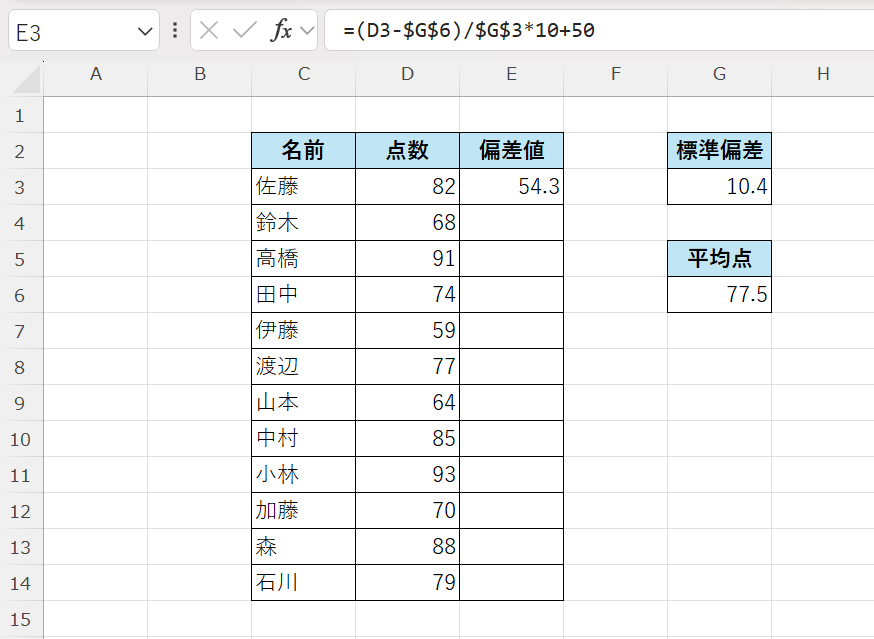Select the average cell showing 77.5

[719, 295]
